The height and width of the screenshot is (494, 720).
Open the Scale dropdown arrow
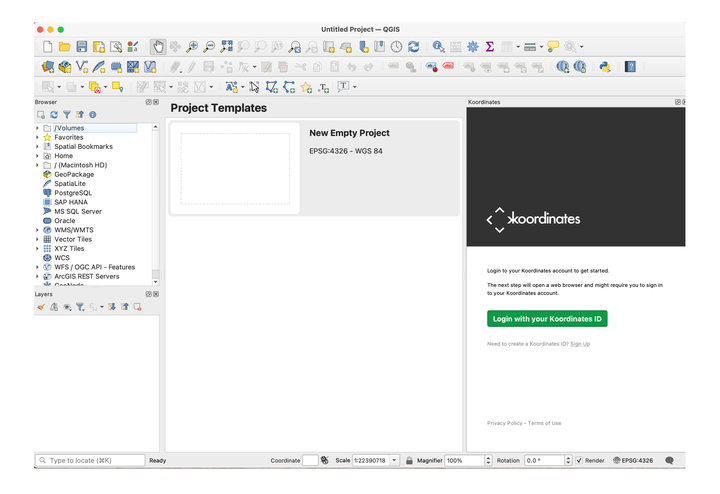click(x=394, y=460)
